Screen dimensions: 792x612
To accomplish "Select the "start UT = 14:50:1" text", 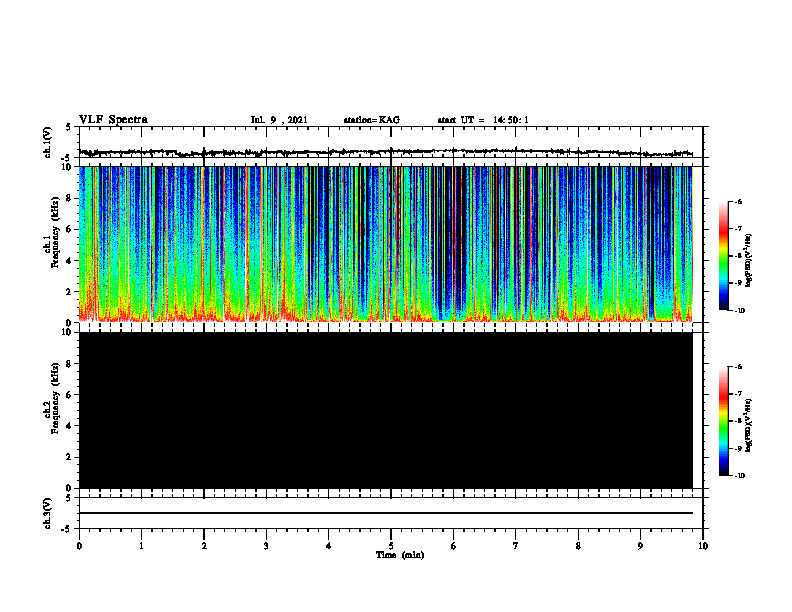I will 483,120.
